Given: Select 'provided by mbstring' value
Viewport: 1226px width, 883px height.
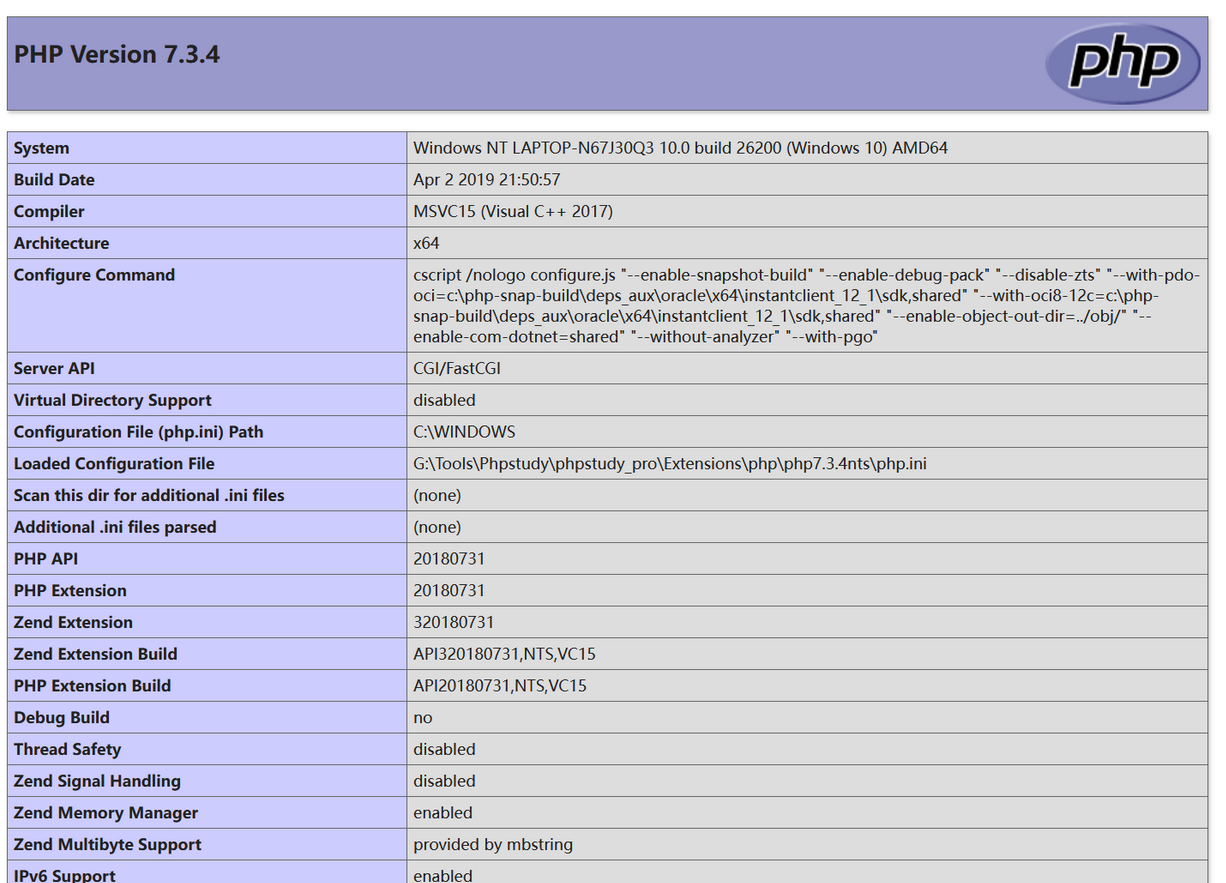Looking at the screenshot, I should [493, 845].
